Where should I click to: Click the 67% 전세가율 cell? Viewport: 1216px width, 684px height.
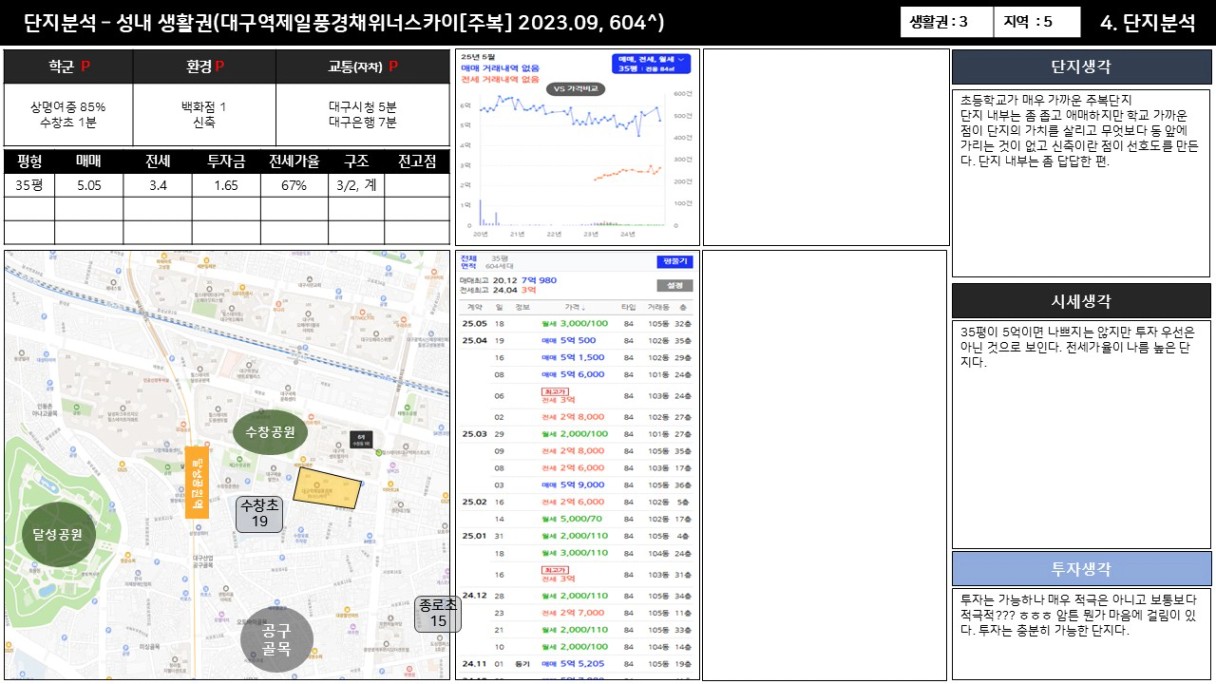pyautogui.click(x=294, y=185)
